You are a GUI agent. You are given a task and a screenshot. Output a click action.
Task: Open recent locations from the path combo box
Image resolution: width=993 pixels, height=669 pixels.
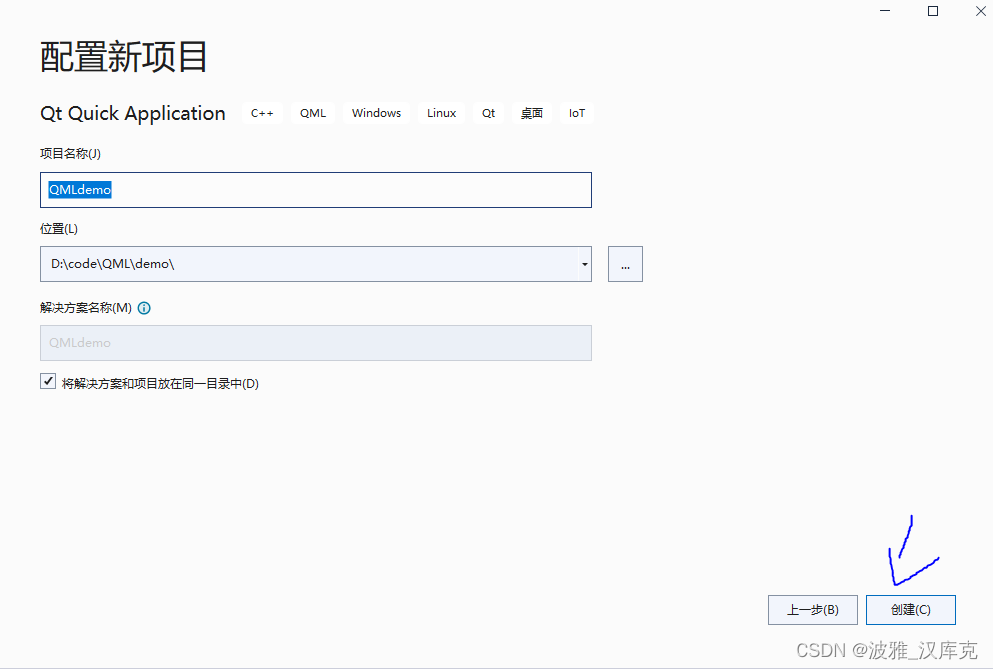583,264
